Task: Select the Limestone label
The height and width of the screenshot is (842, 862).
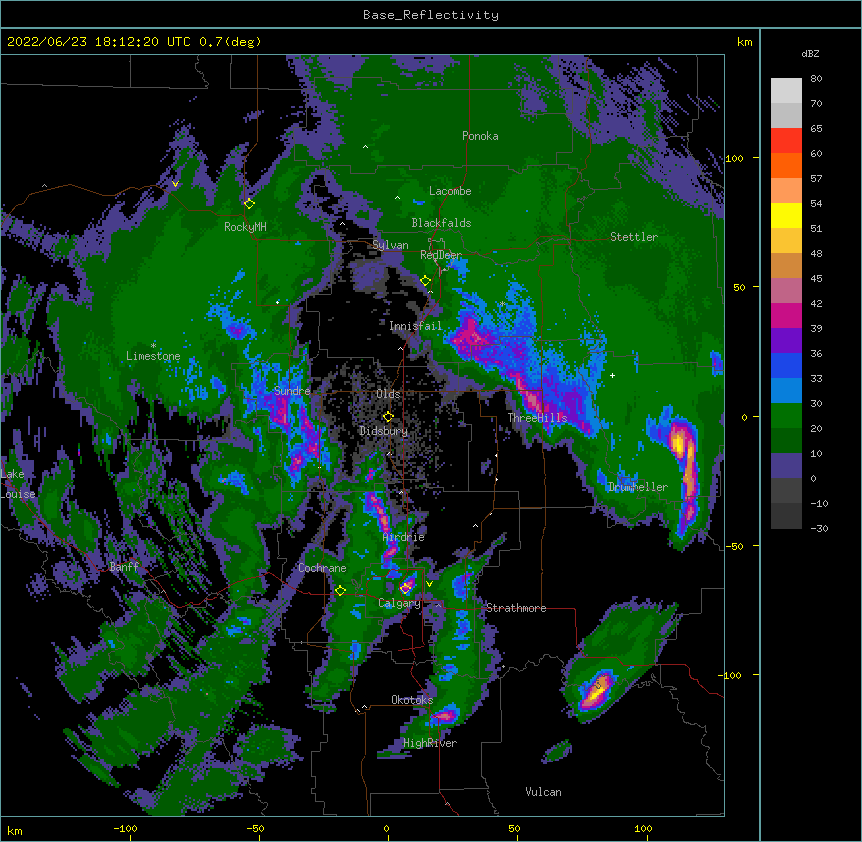Action: 153,356
